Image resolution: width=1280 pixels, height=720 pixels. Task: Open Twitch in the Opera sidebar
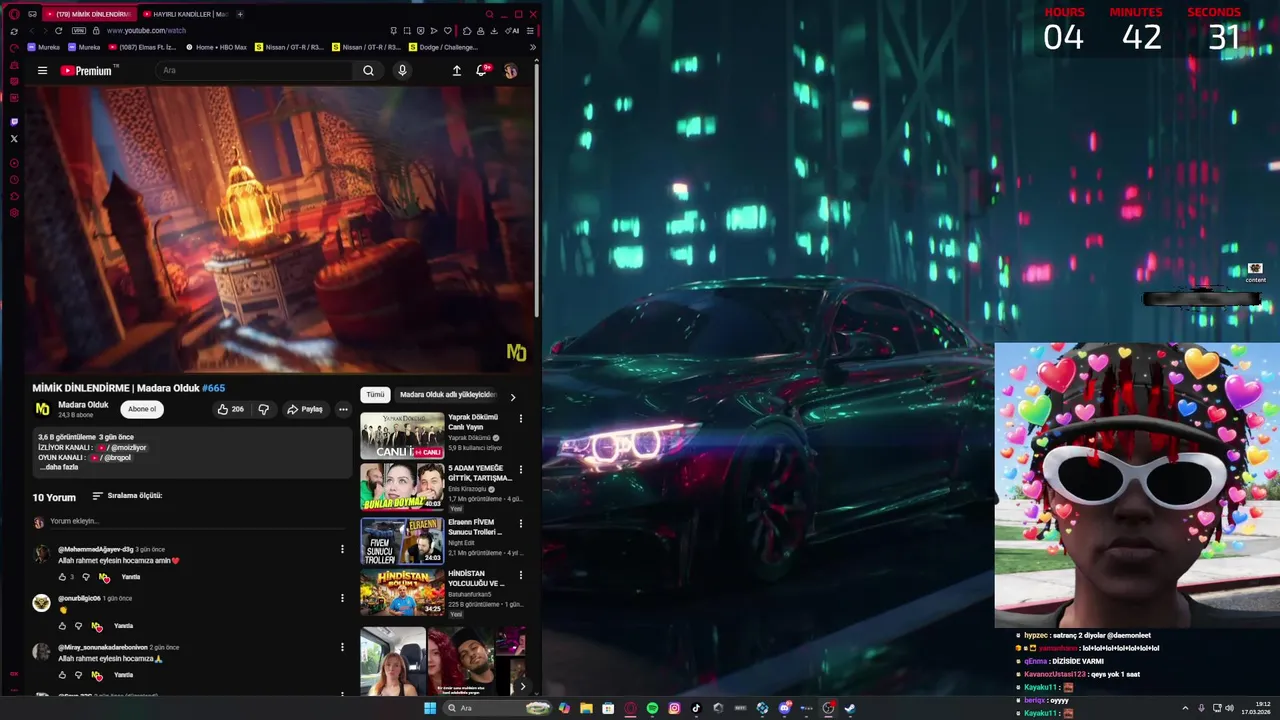pos(14,122)
